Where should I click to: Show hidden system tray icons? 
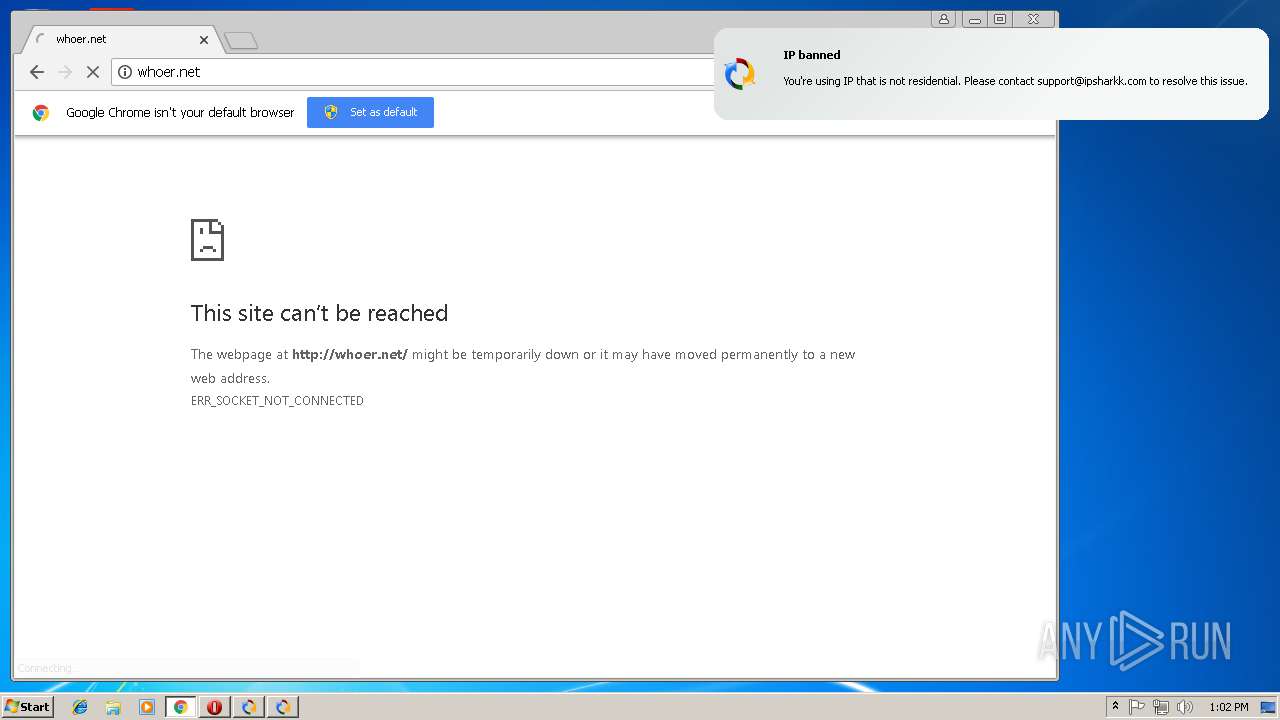click(1115, 707)
